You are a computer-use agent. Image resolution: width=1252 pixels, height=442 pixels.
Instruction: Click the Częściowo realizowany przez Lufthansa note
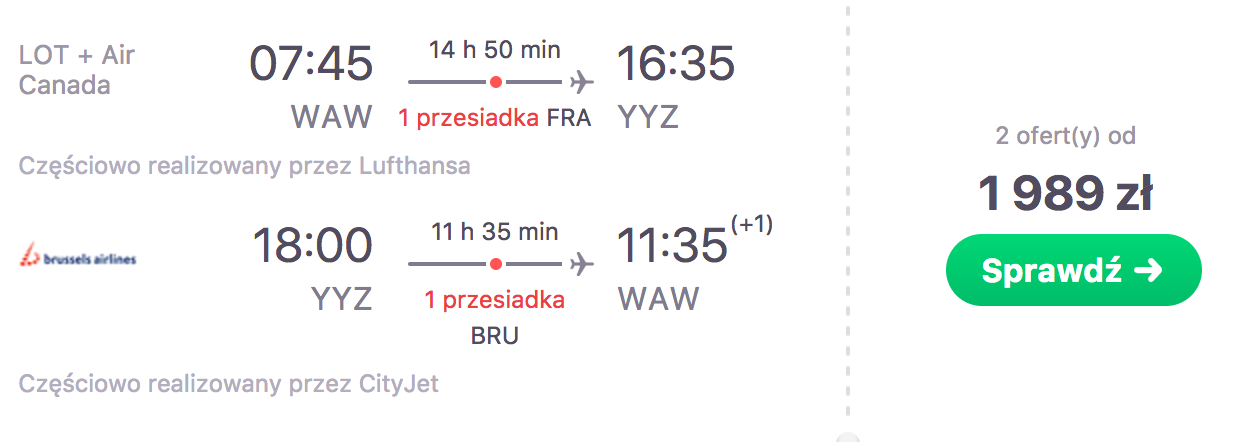pos(245,165)
